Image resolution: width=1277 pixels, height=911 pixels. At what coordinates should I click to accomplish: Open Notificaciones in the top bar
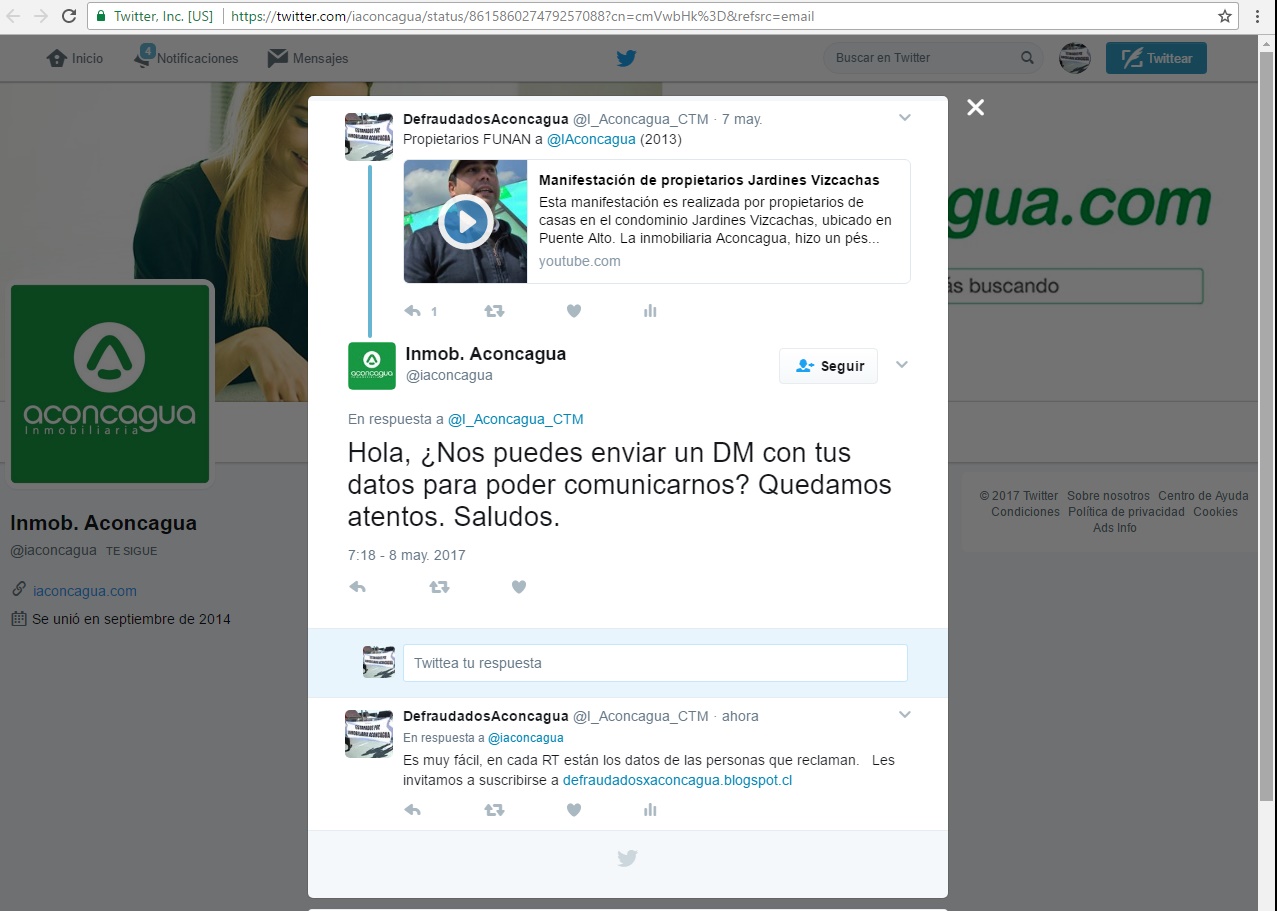186,58
